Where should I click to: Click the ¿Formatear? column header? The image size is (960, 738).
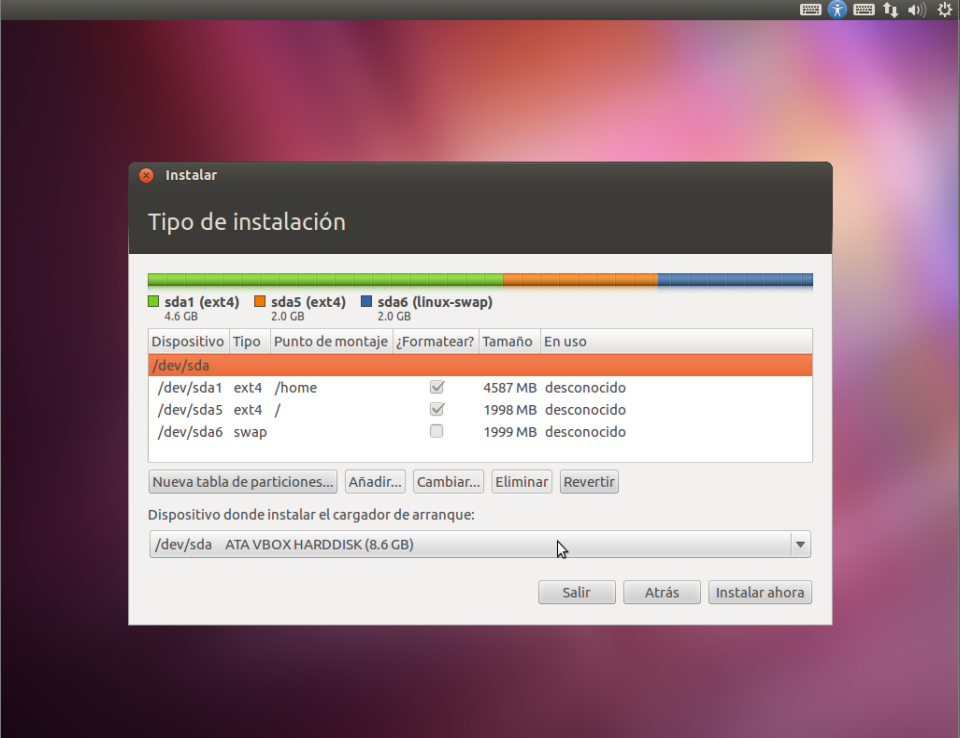pyautogui.click(x=435, y=341)
